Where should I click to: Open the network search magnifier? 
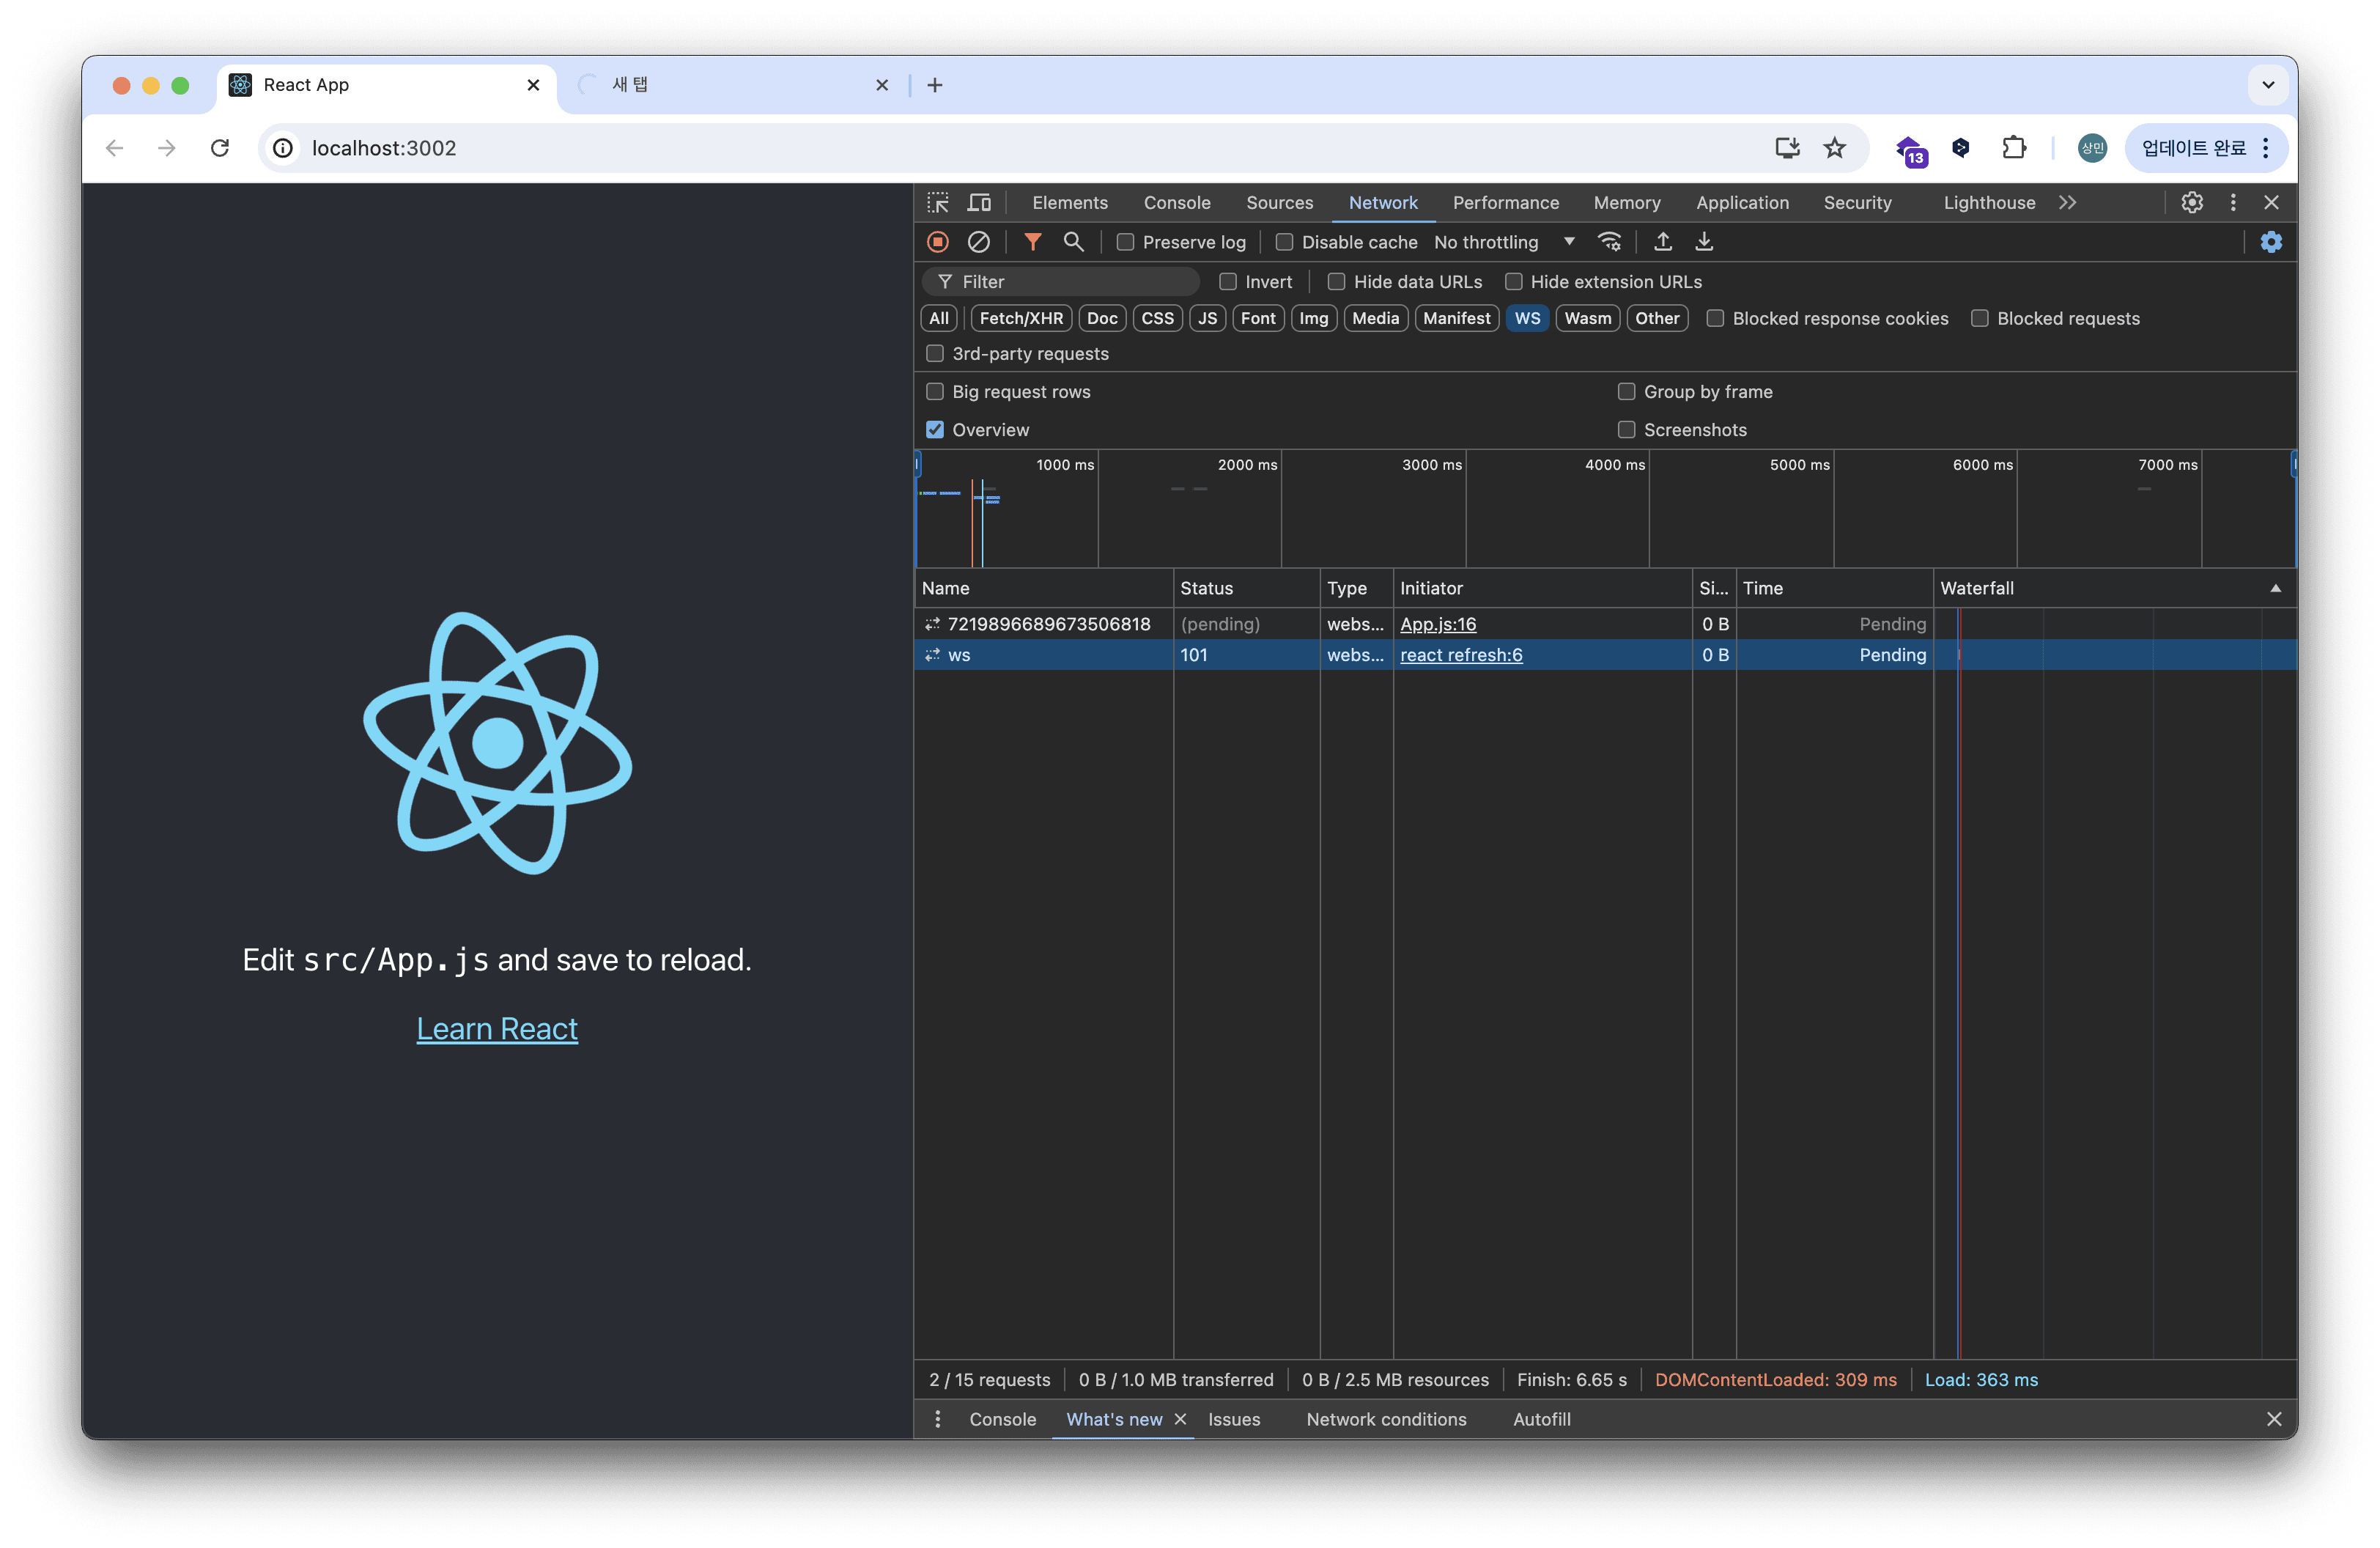pos(1074,242)
